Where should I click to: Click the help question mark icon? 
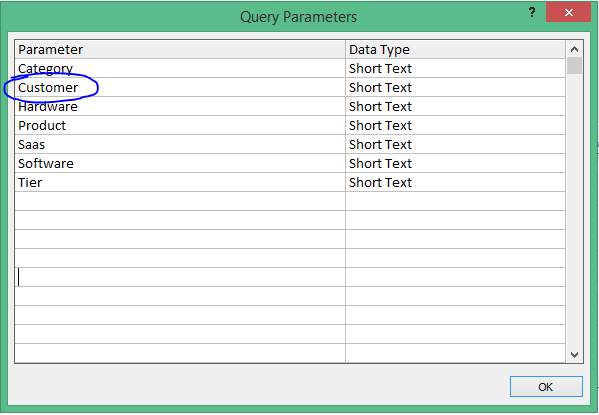pos(532,13)
